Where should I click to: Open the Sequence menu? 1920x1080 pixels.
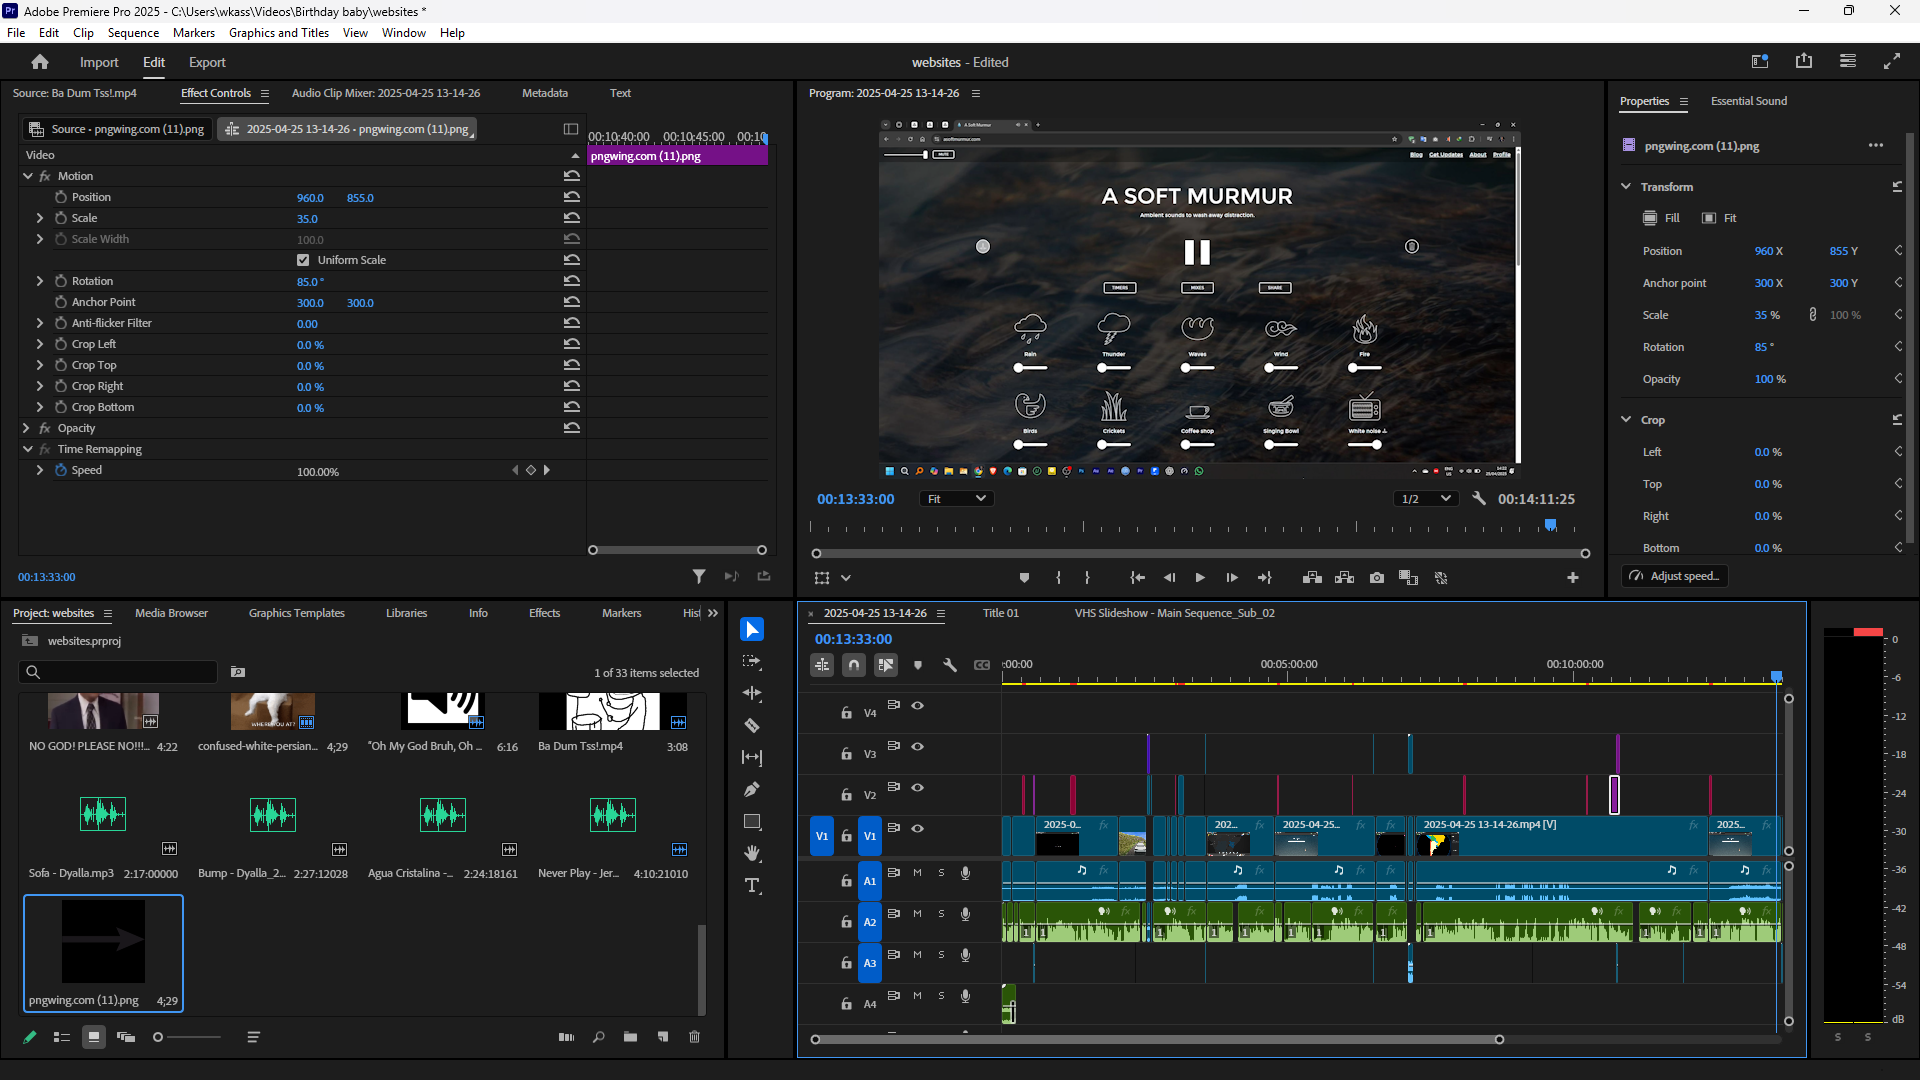click(133, 32)
